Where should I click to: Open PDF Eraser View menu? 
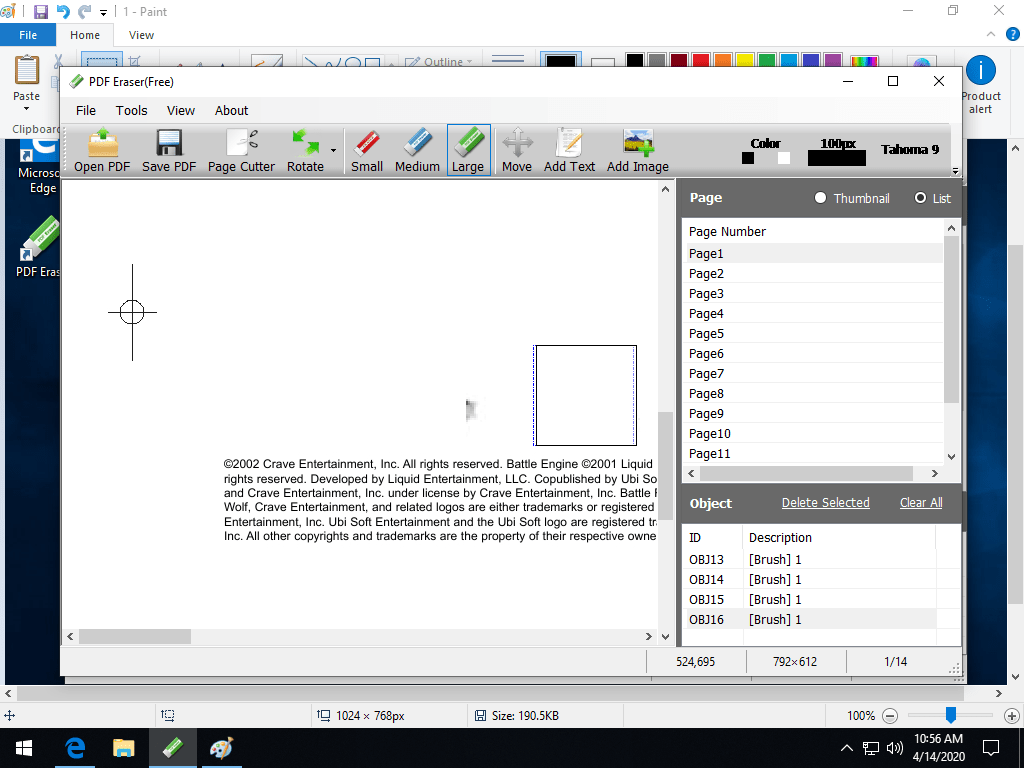pos(180,110)
